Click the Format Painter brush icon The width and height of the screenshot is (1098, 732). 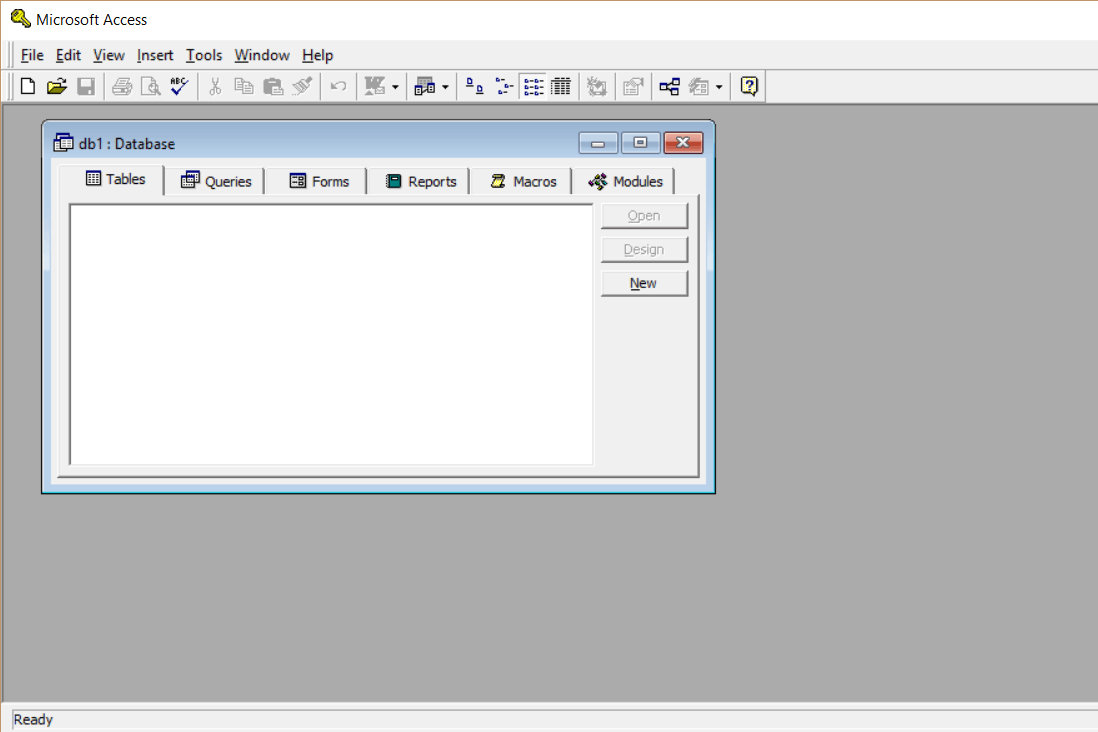point(302,86)
